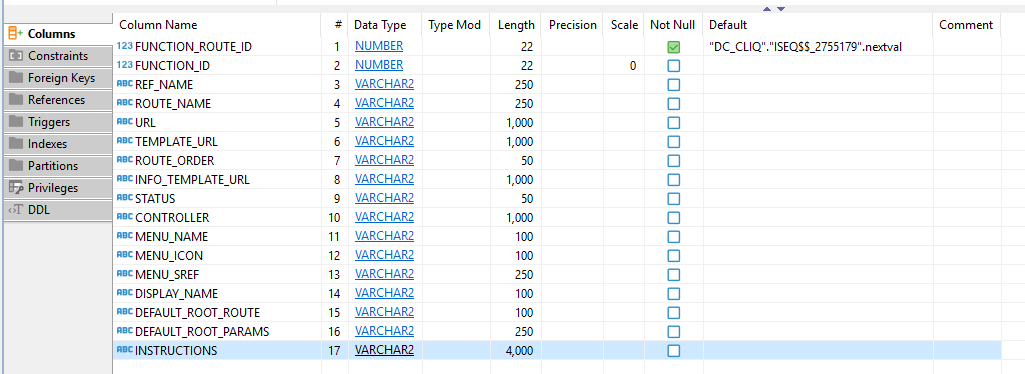The image size is (1025, 374).
Task: Expand panel using the down arrow
Action: (781, 8)
